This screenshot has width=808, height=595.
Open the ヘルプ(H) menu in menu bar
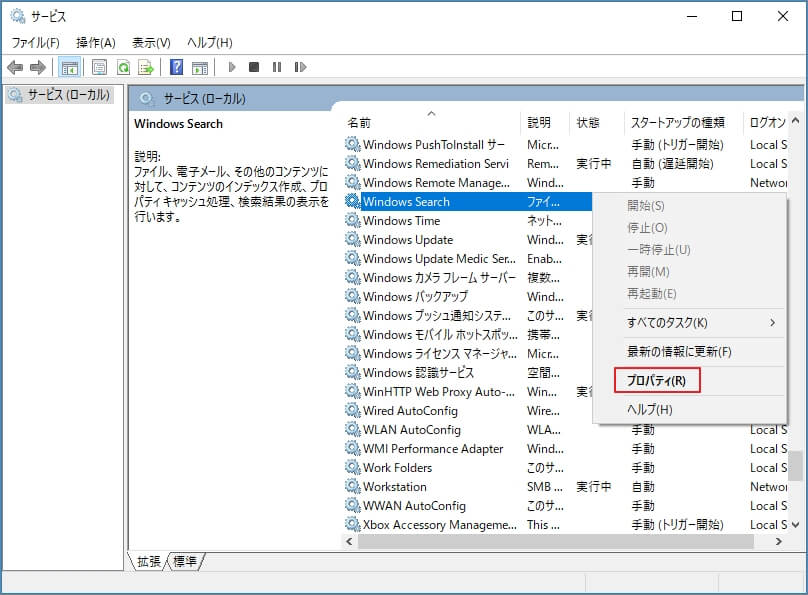click(209, 42)
